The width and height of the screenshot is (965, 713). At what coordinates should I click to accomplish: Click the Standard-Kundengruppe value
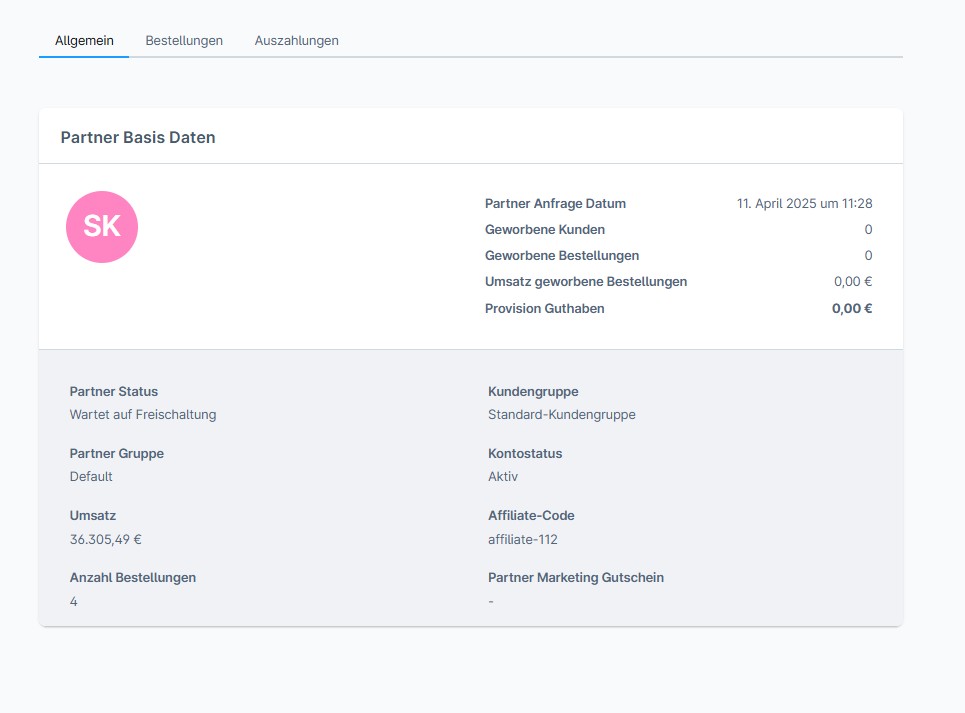pyautogui.click(x=561, y=414)
